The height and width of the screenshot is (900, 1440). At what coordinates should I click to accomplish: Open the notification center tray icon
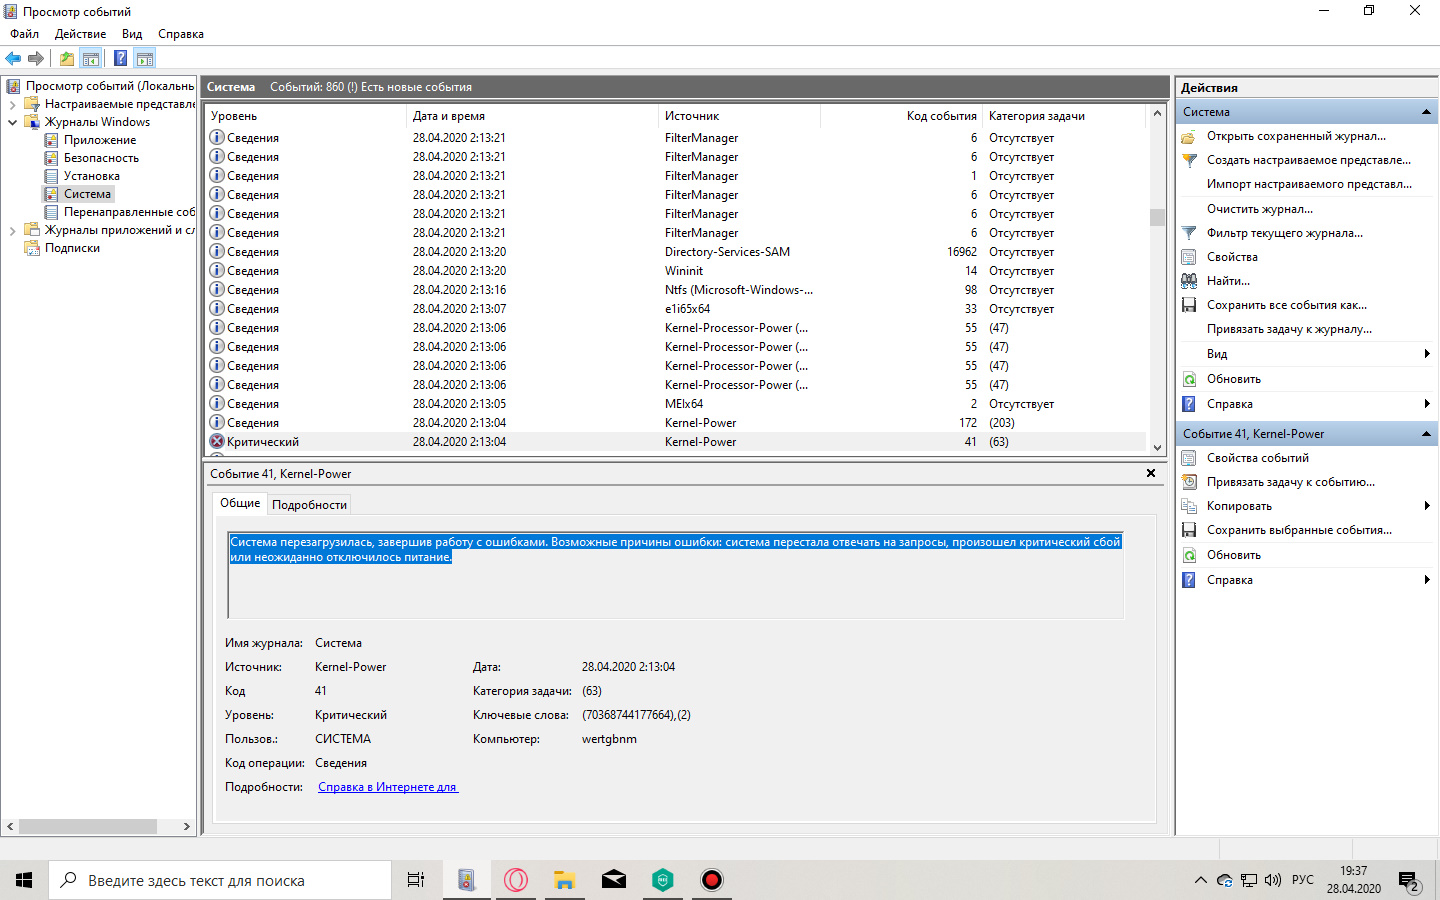[1410, 881]
